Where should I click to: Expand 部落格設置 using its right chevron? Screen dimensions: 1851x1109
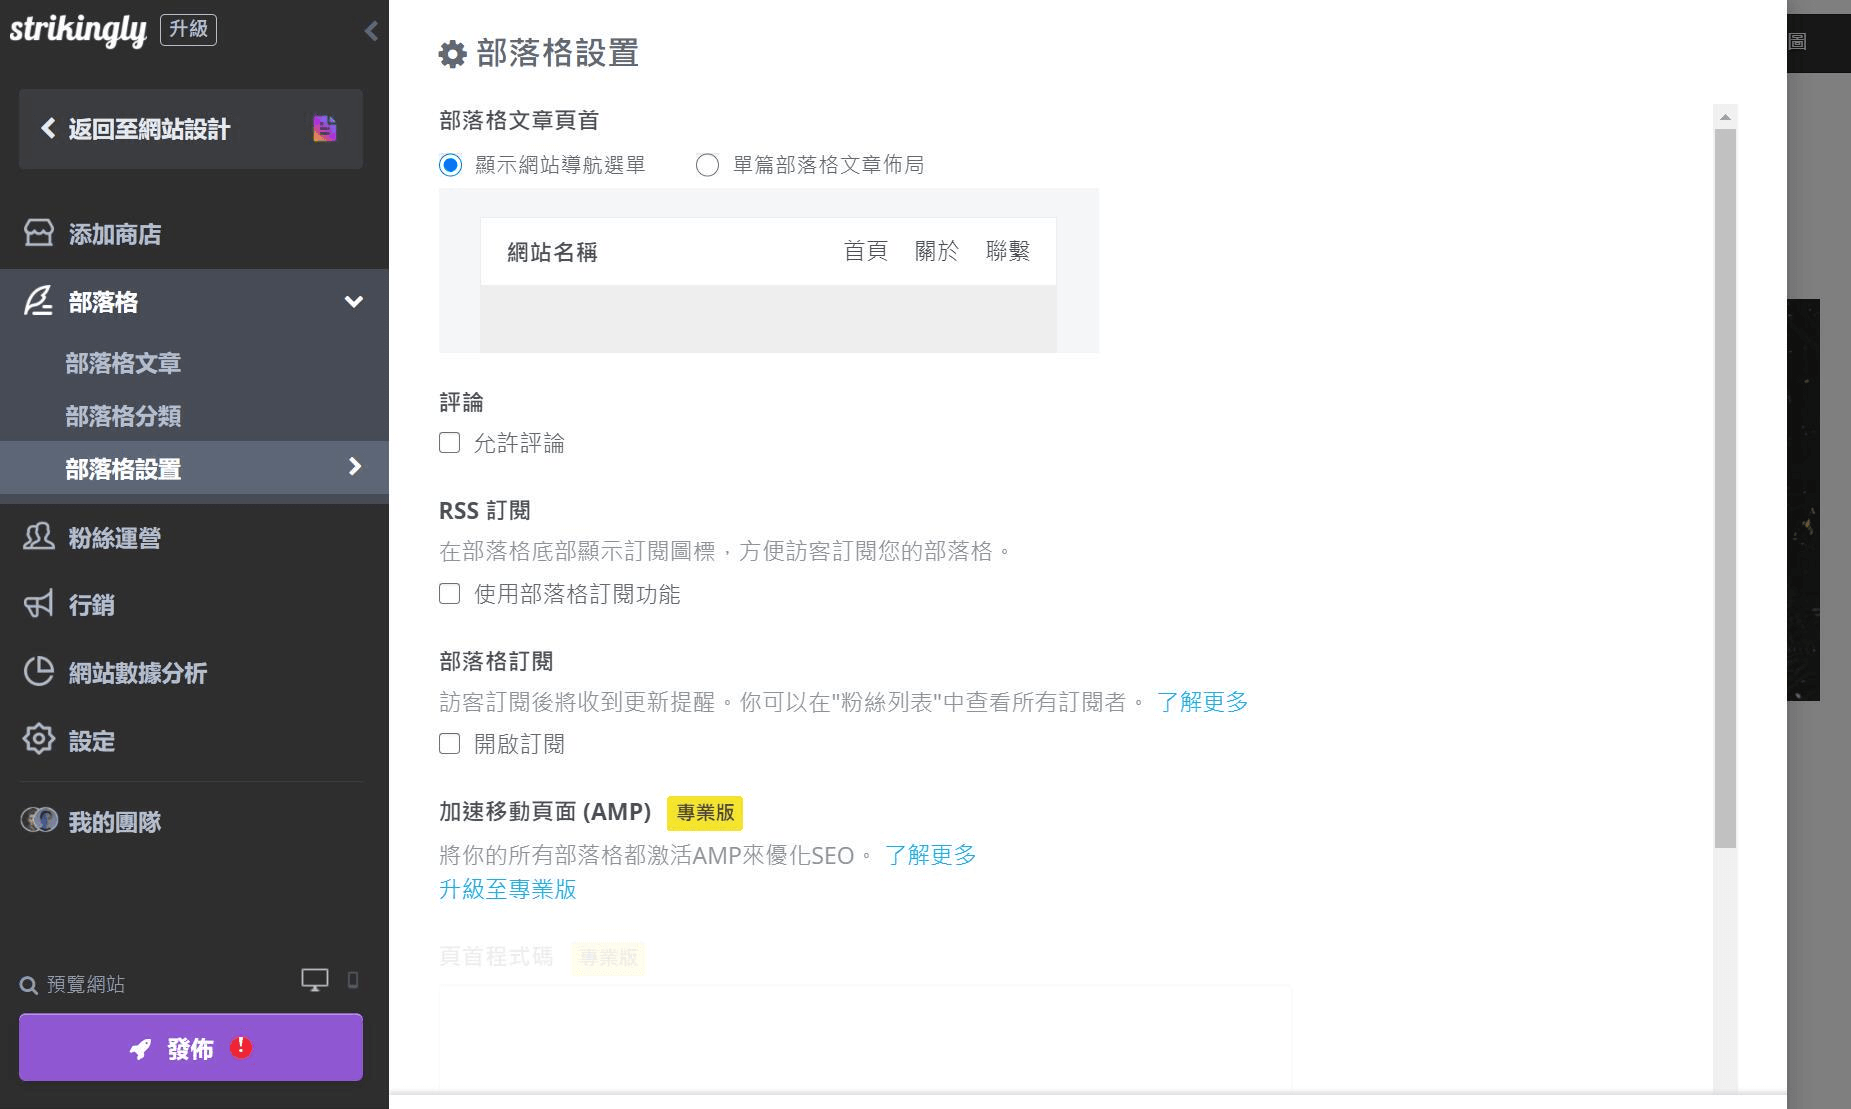(353, 466)
